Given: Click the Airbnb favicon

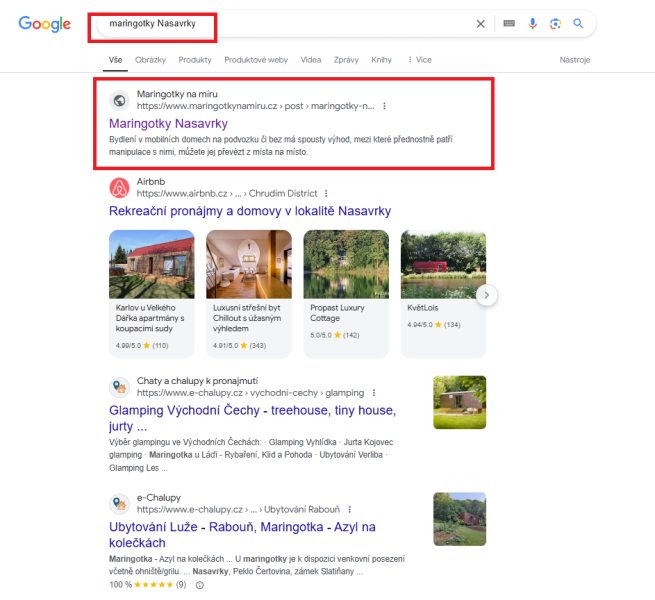Looking at the screenshot, I should click(x=119, y=188).
